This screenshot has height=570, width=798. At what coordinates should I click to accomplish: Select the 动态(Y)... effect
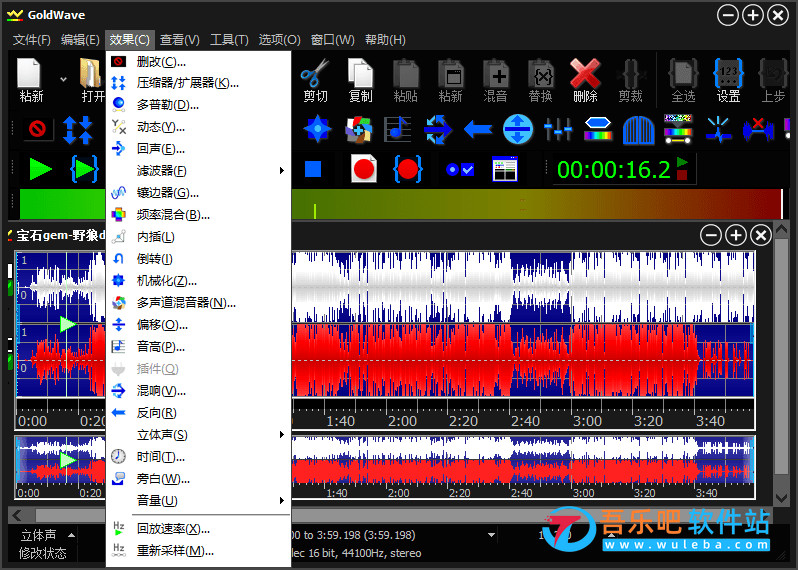198,127
